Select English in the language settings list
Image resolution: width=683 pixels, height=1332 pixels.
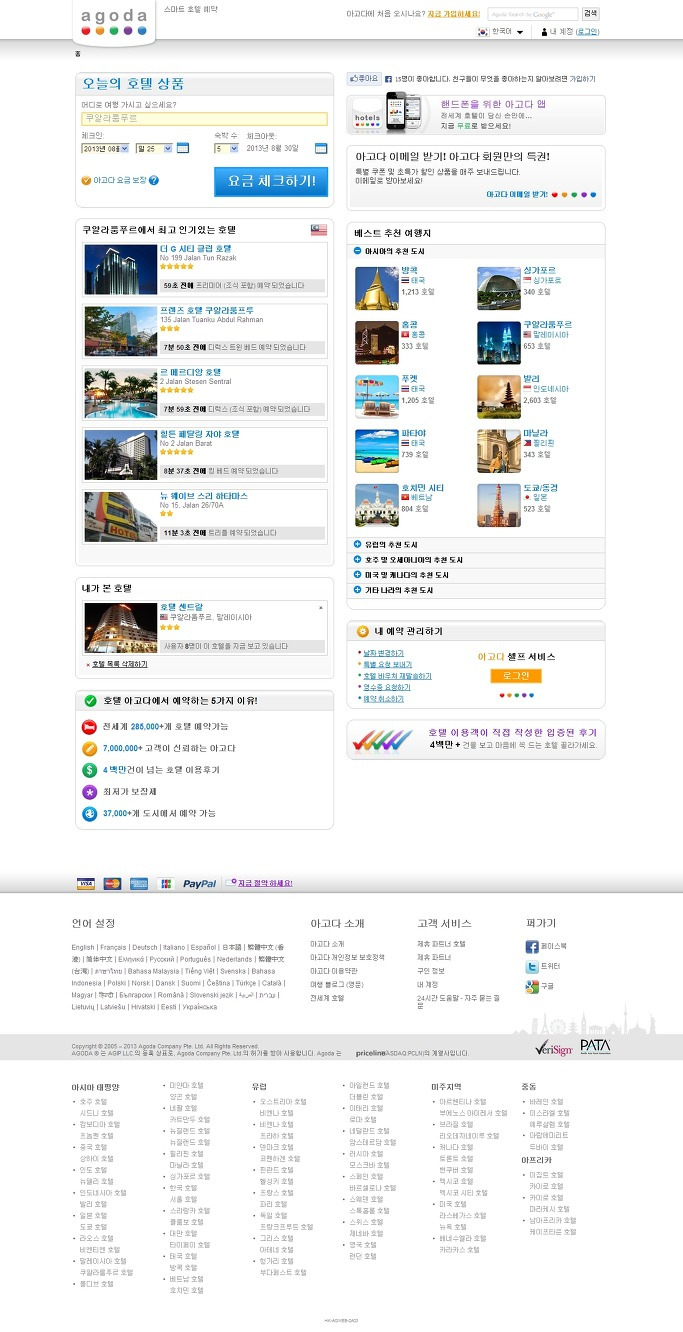click(x=83, y=947)
